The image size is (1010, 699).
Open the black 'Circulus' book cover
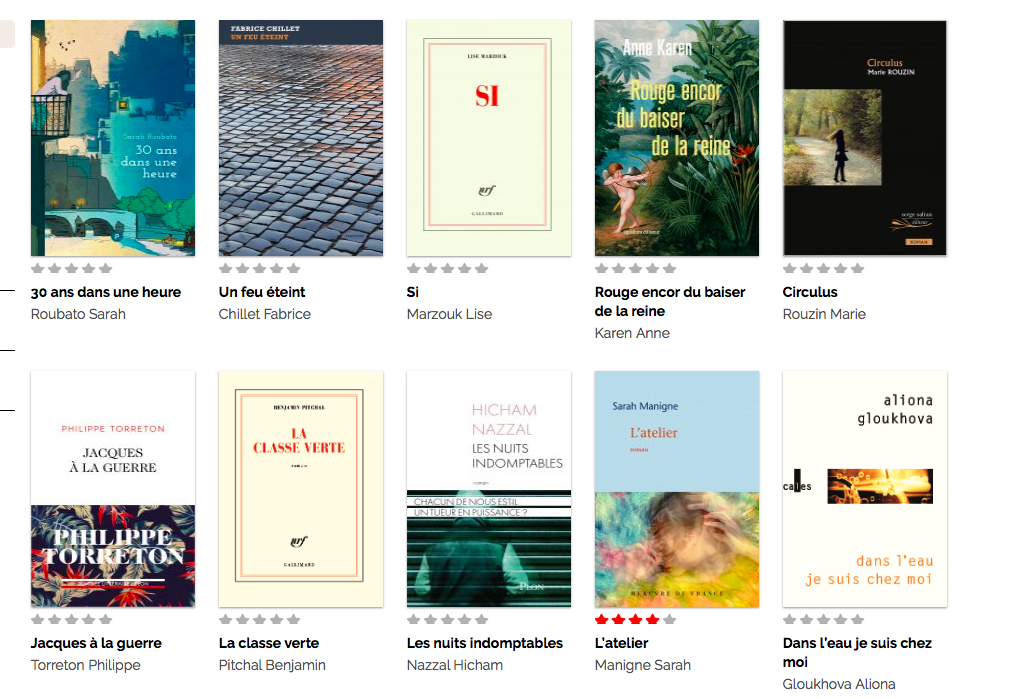pyautogui.click(x=865, y=138)
